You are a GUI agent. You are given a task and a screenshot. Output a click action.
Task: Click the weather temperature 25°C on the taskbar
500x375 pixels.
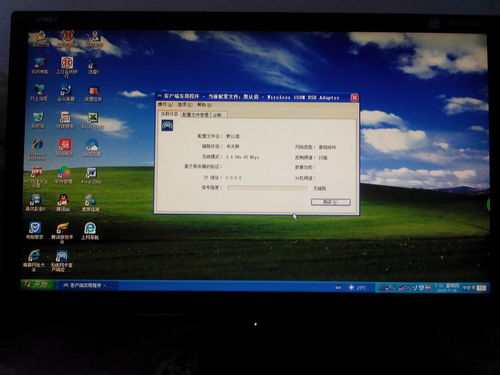(357, 287)
